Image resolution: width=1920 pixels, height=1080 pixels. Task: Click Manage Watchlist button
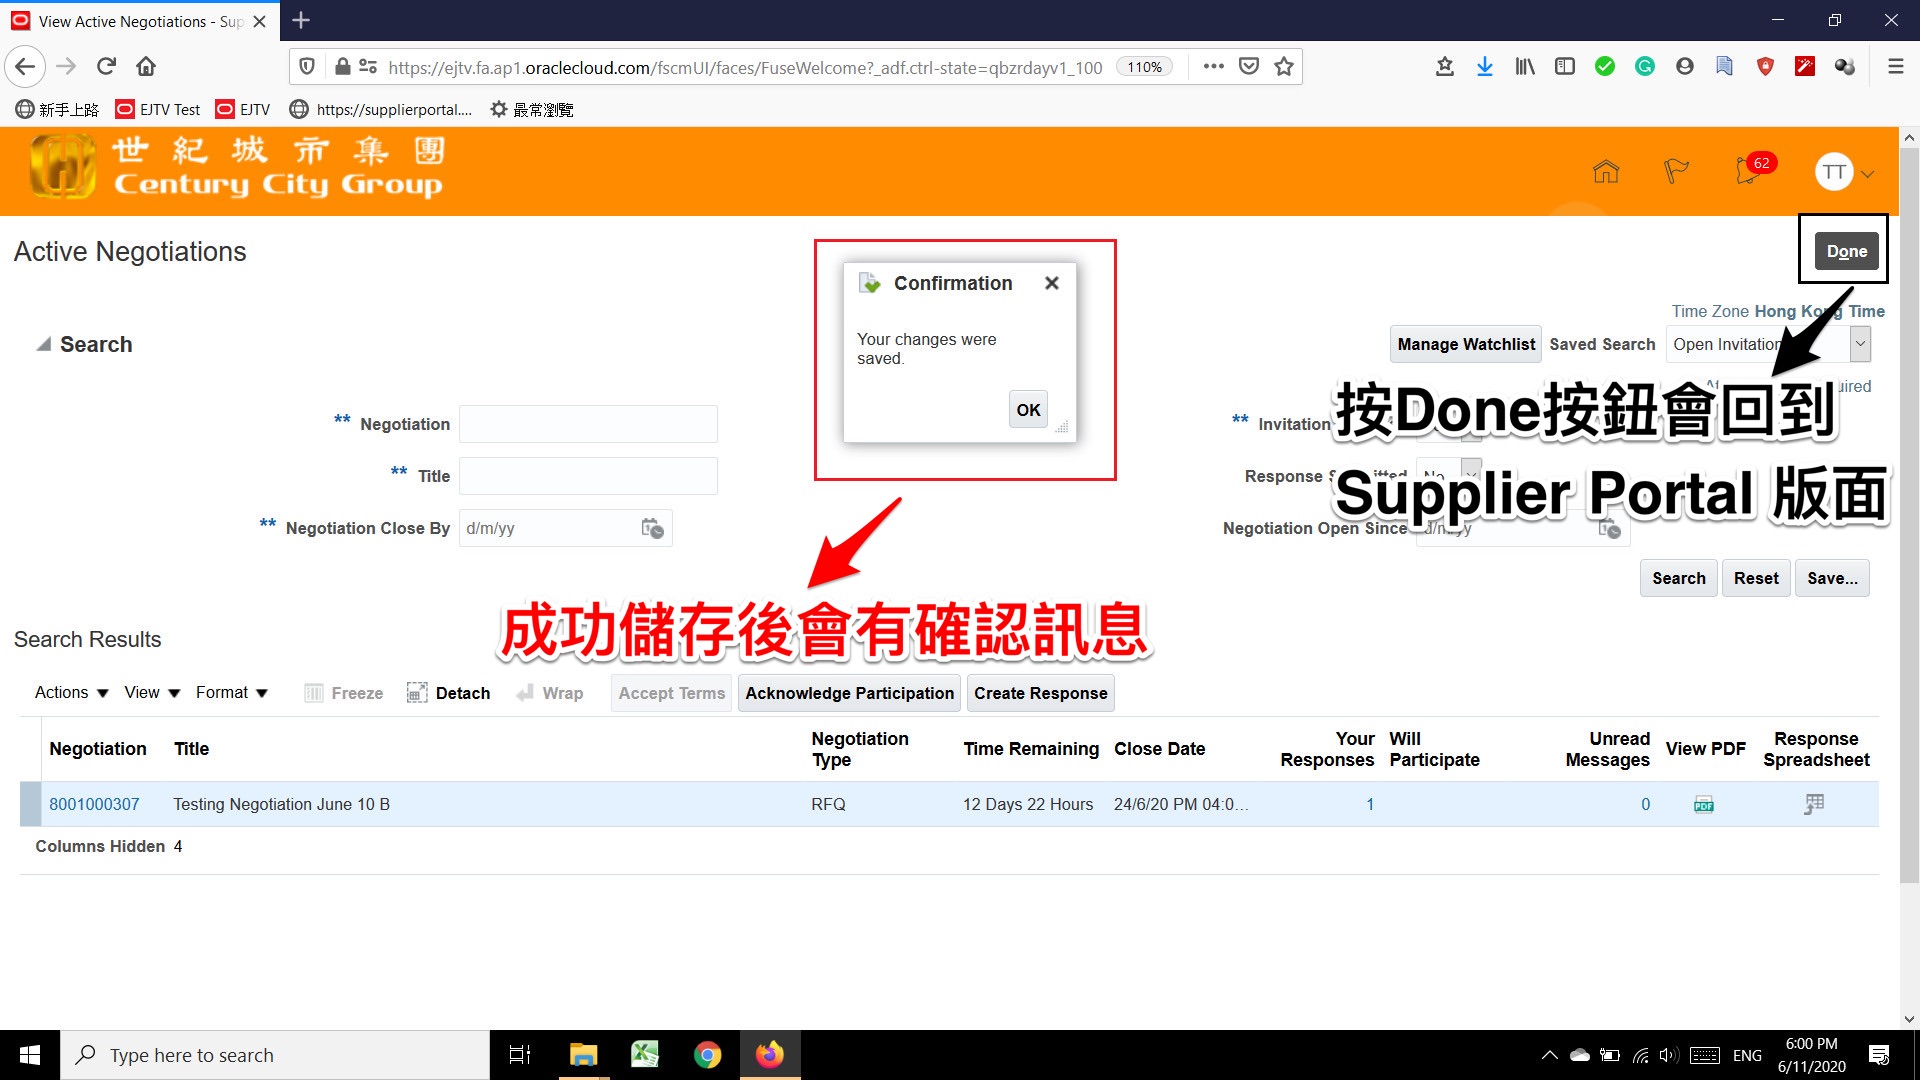(x=1465, y=344)
